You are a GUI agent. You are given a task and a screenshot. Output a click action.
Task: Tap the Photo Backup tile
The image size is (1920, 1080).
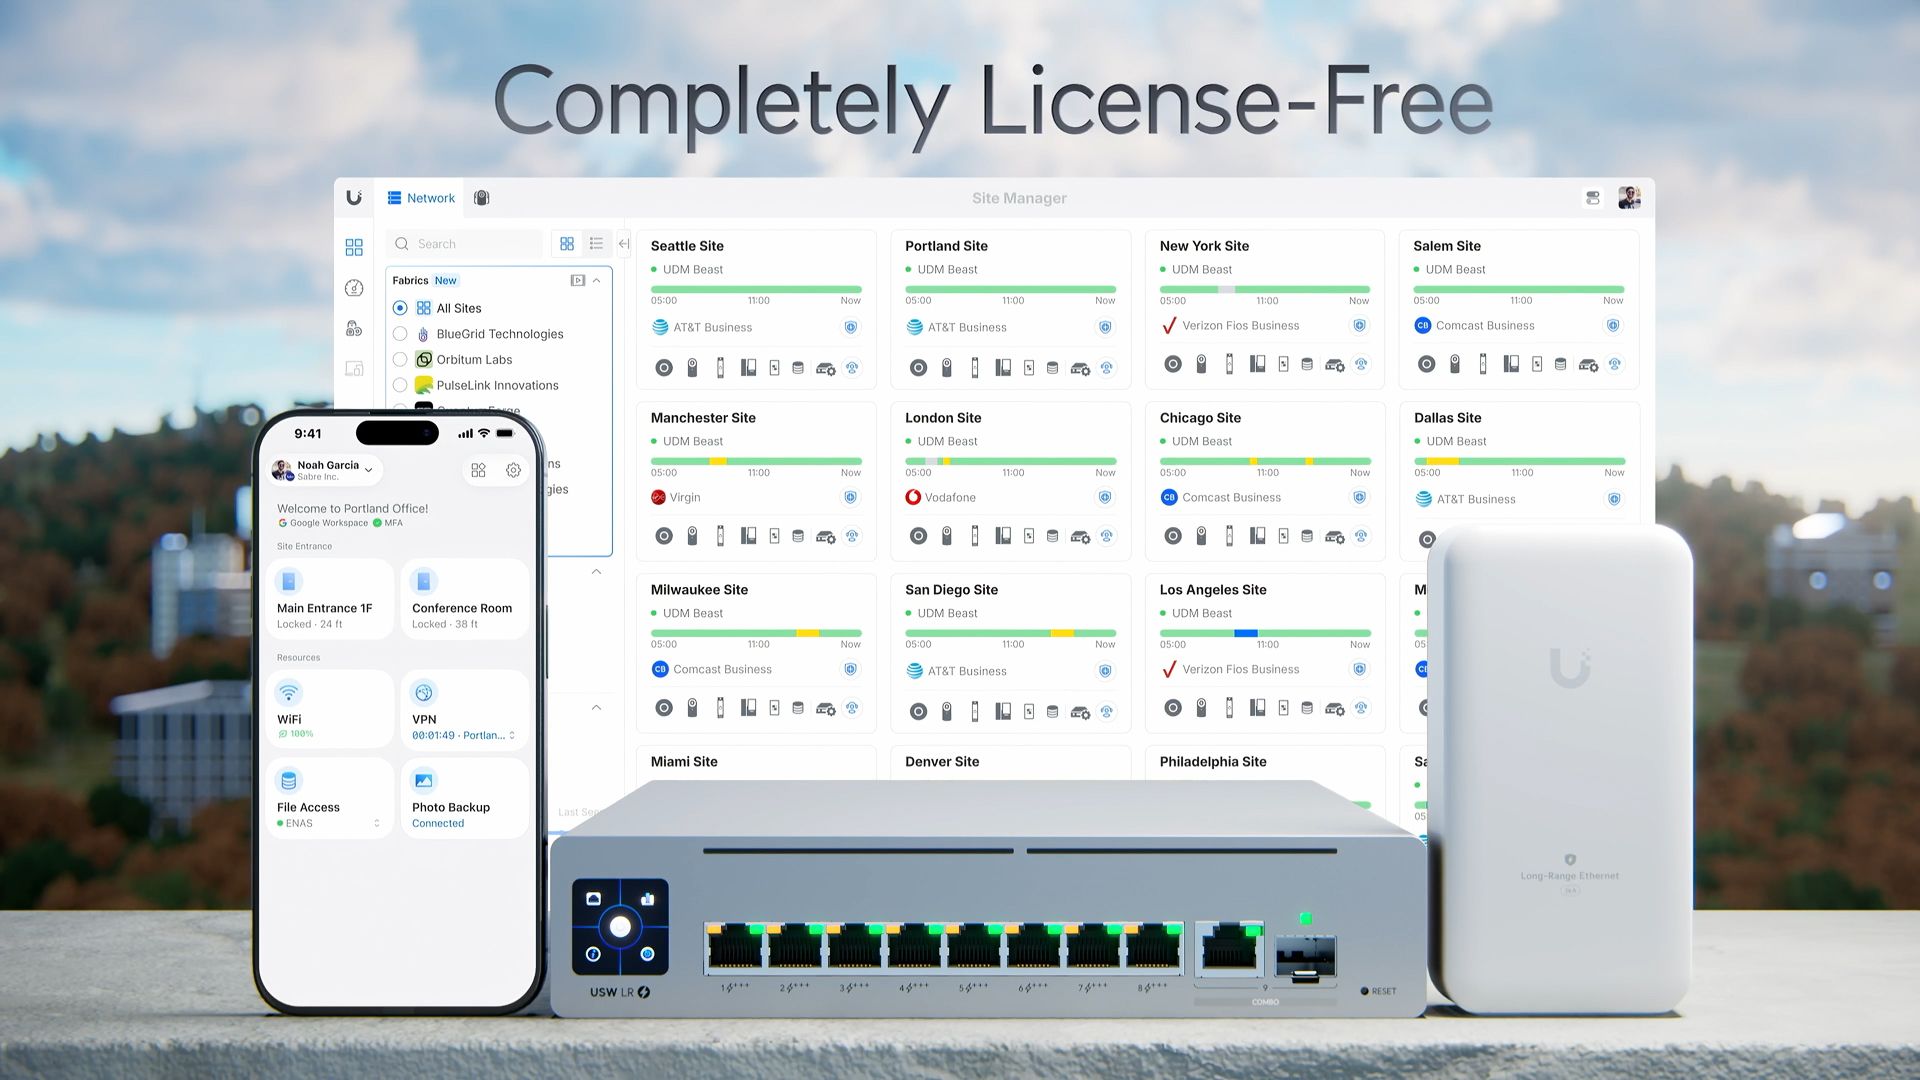(465, 797)
